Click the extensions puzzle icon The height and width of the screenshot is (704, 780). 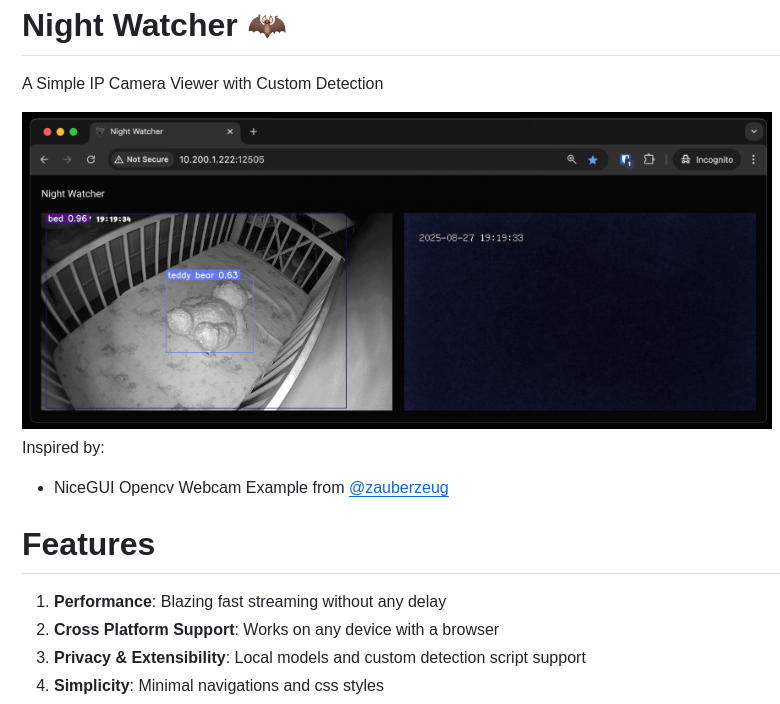pos(649,160)
